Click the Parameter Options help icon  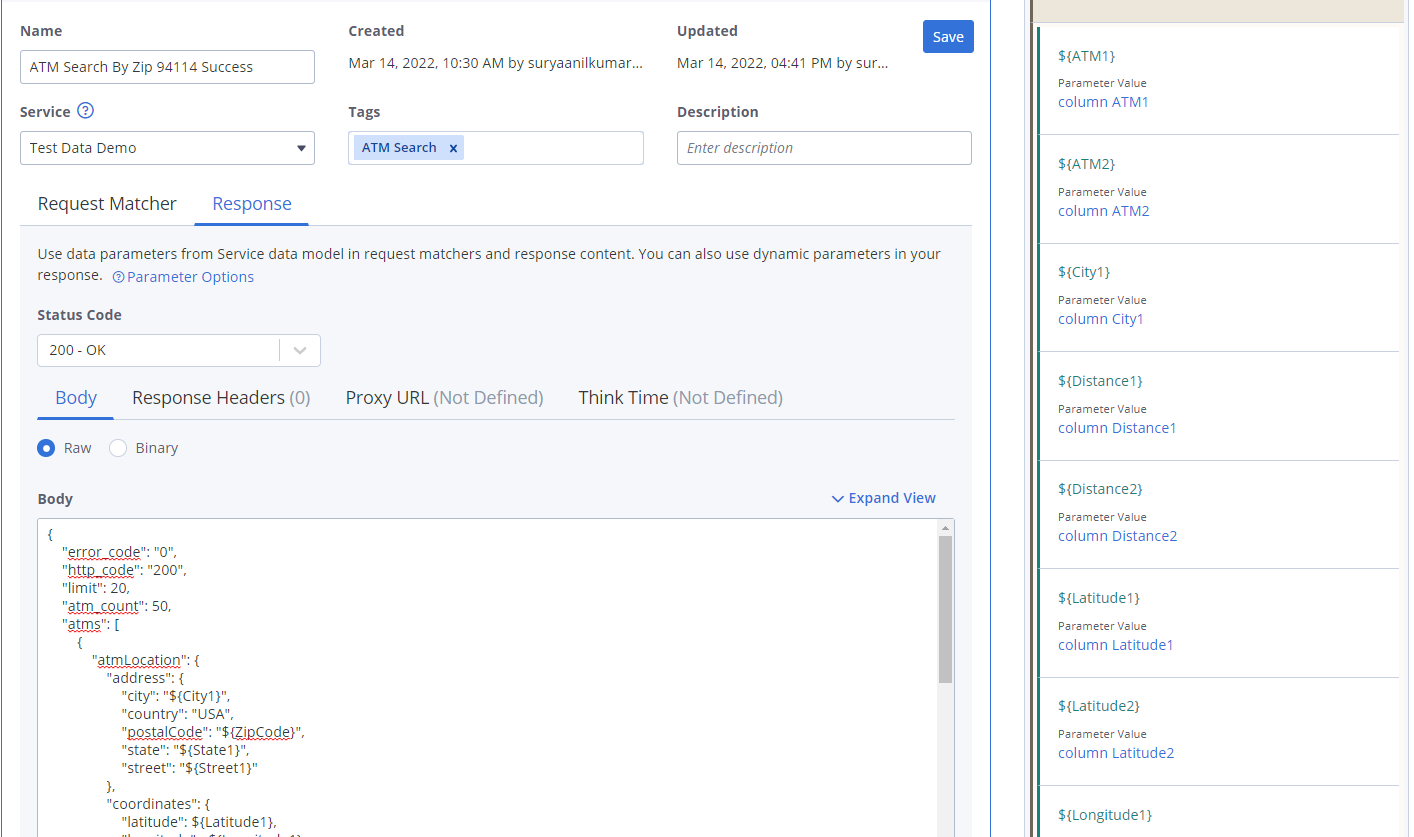coord(118,278)
